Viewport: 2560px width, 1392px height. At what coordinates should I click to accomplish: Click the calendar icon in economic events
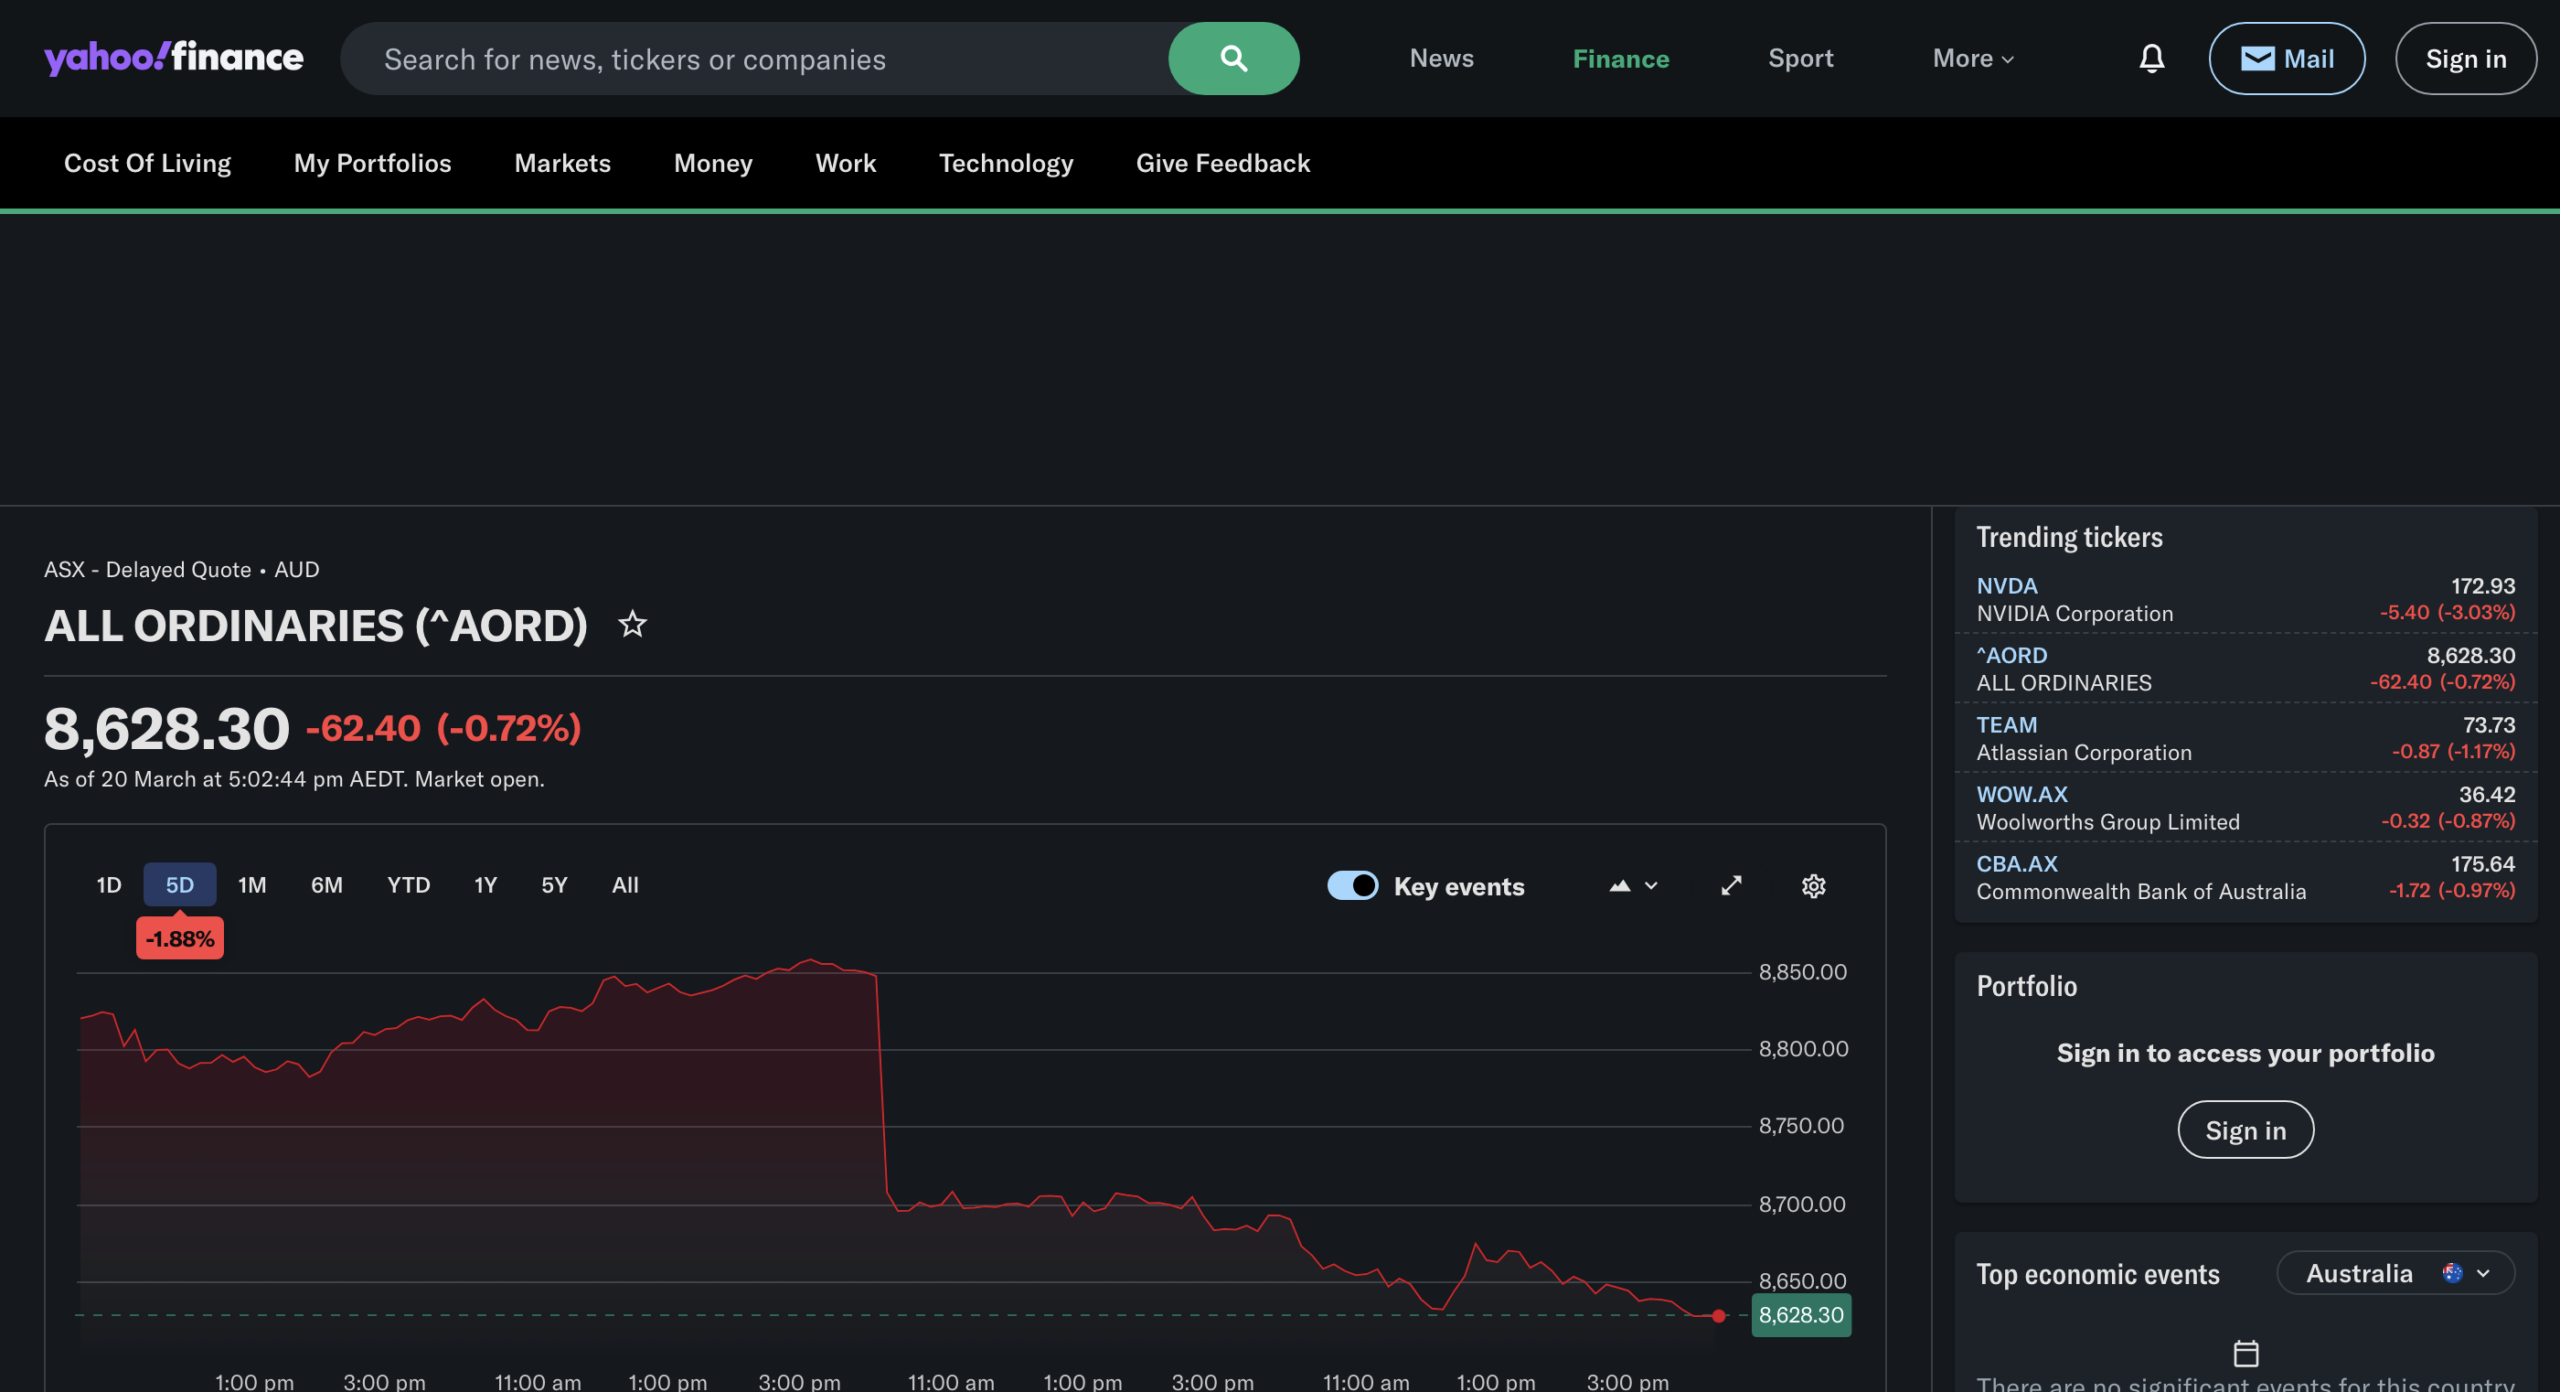tap(2246, 1353)
